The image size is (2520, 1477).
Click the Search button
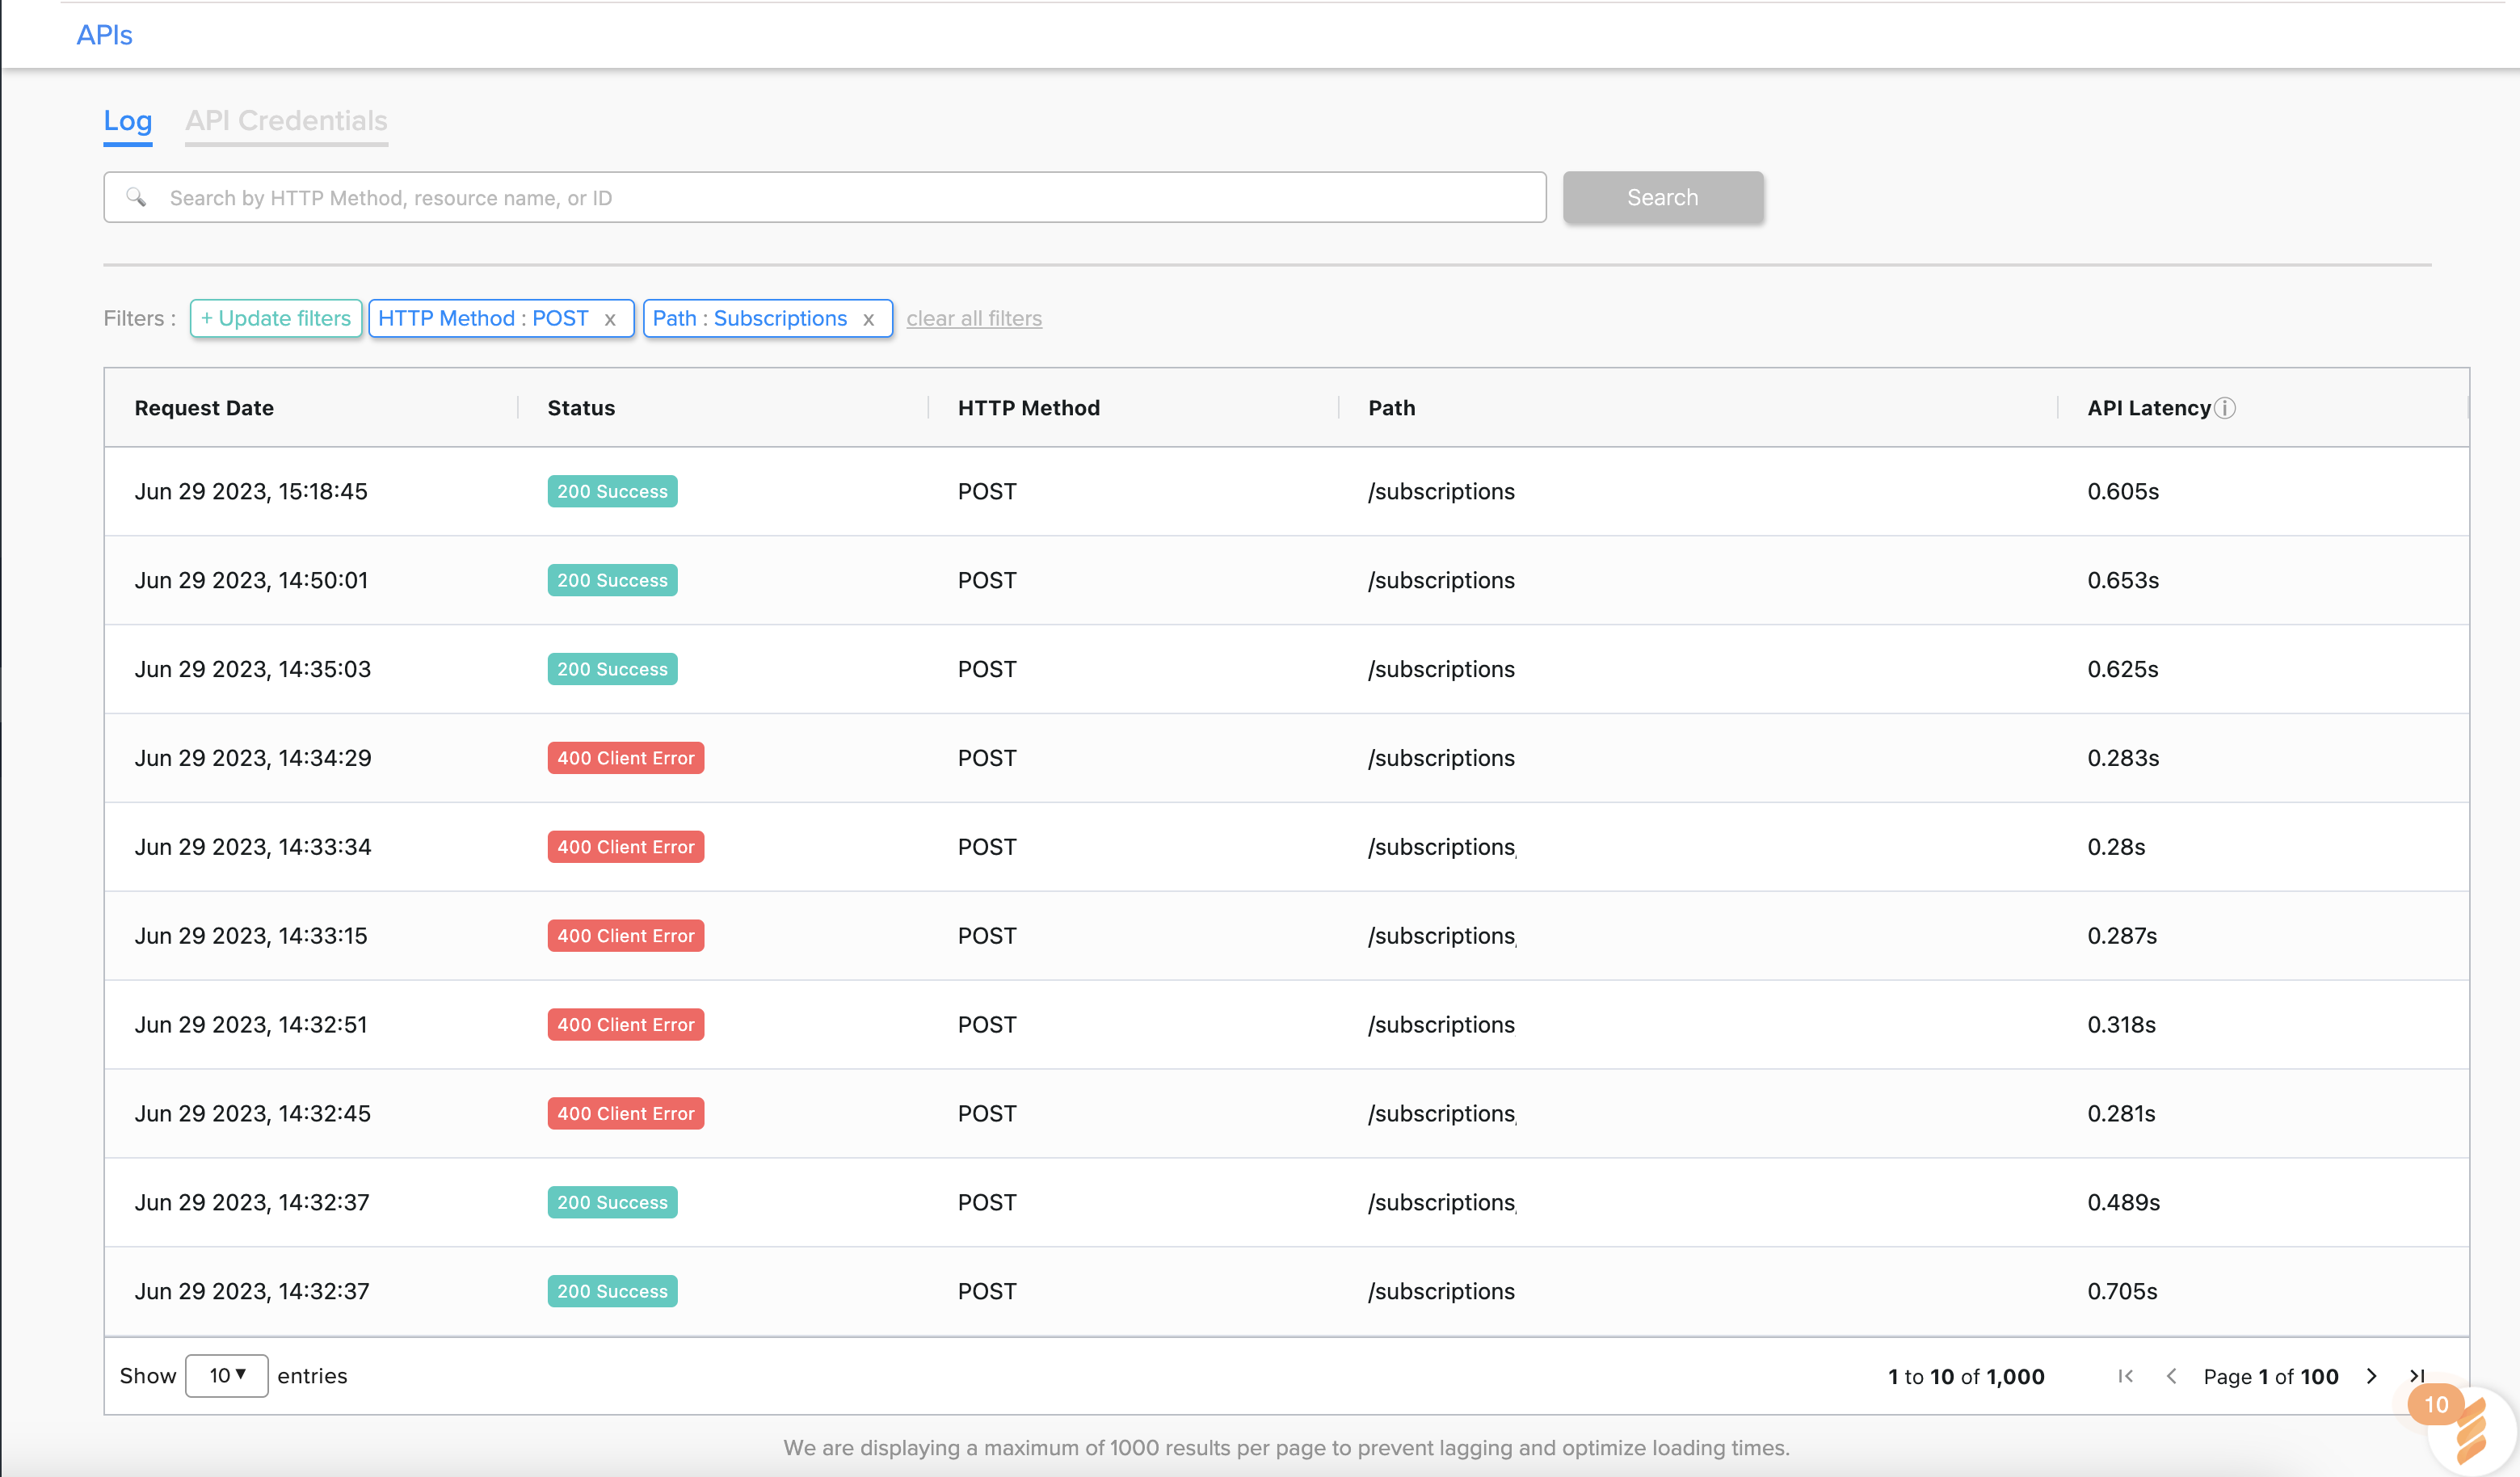pos(1662,197)
